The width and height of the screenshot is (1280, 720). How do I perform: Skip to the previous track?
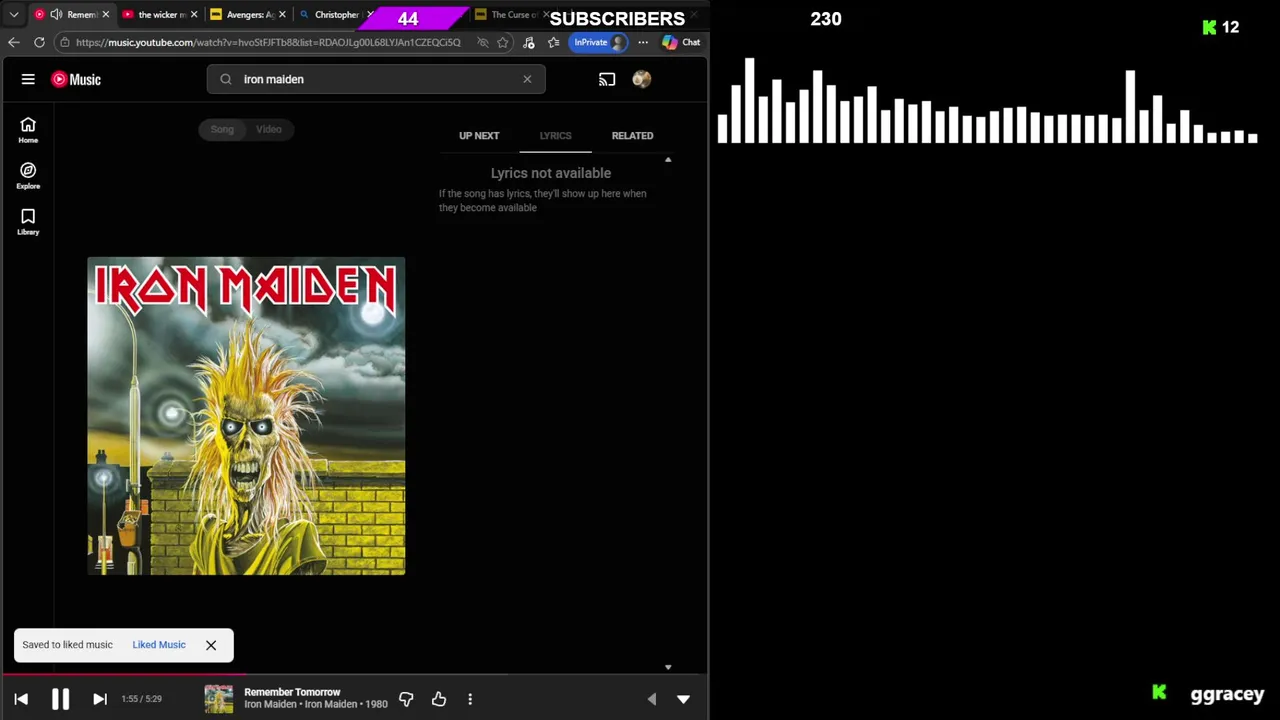point(21,699)
